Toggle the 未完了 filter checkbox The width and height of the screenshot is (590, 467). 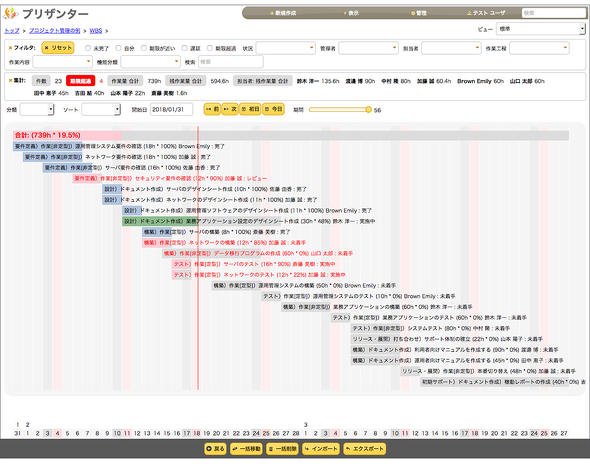coord(88,48)
